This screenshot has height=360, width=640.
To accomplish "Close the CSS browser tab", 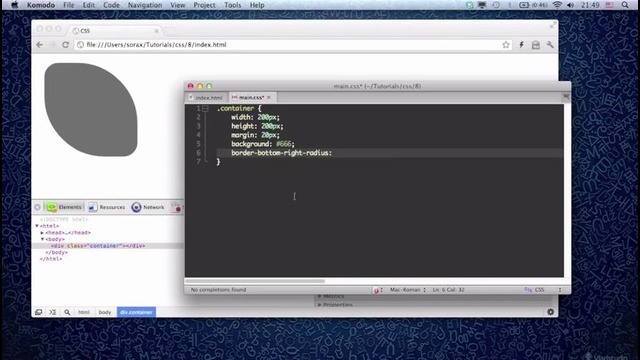I will click(x=156, y=31).
